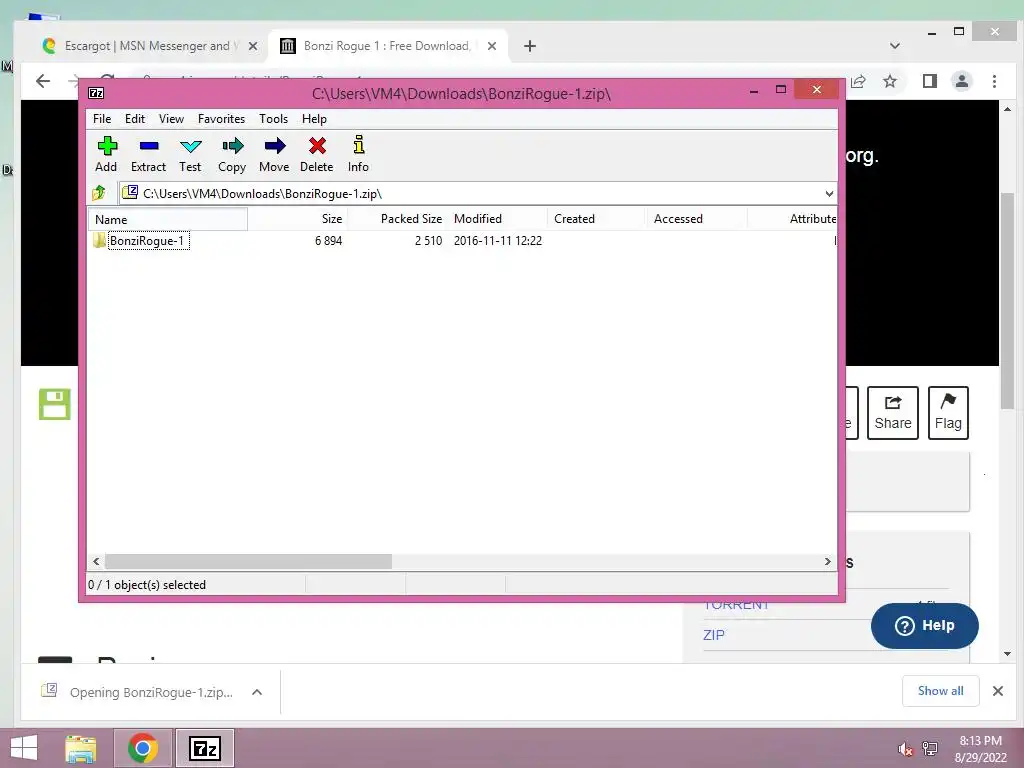Sort by Packed Size column header
The height and width of the screenshot is (768, 1024).
coord(396,219)
